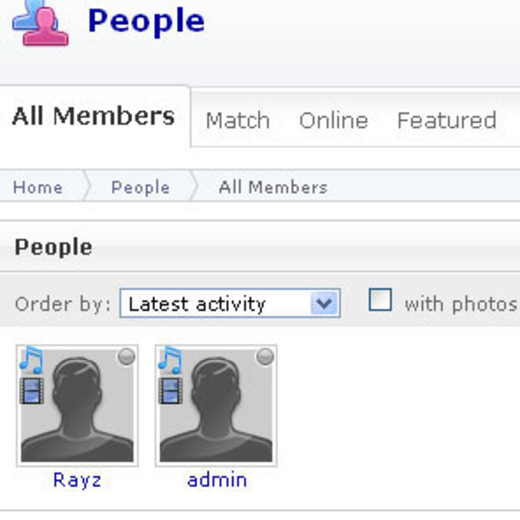Go to Home in breadcrumb
Image resolution: width=520 pixels, height=520 pixels.
[x=38, y=187]
